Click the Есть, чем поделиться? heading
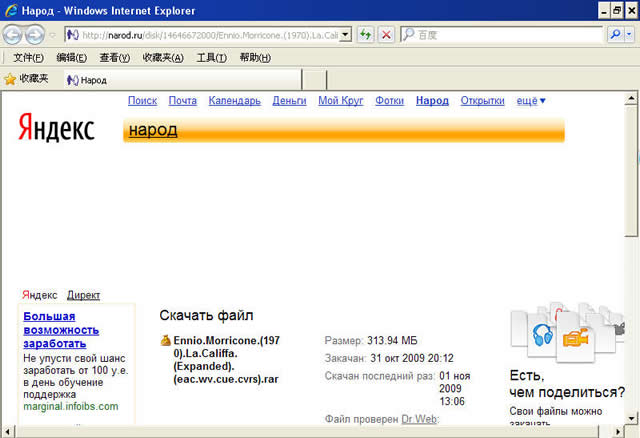The image size is (640, 438). 567,384
